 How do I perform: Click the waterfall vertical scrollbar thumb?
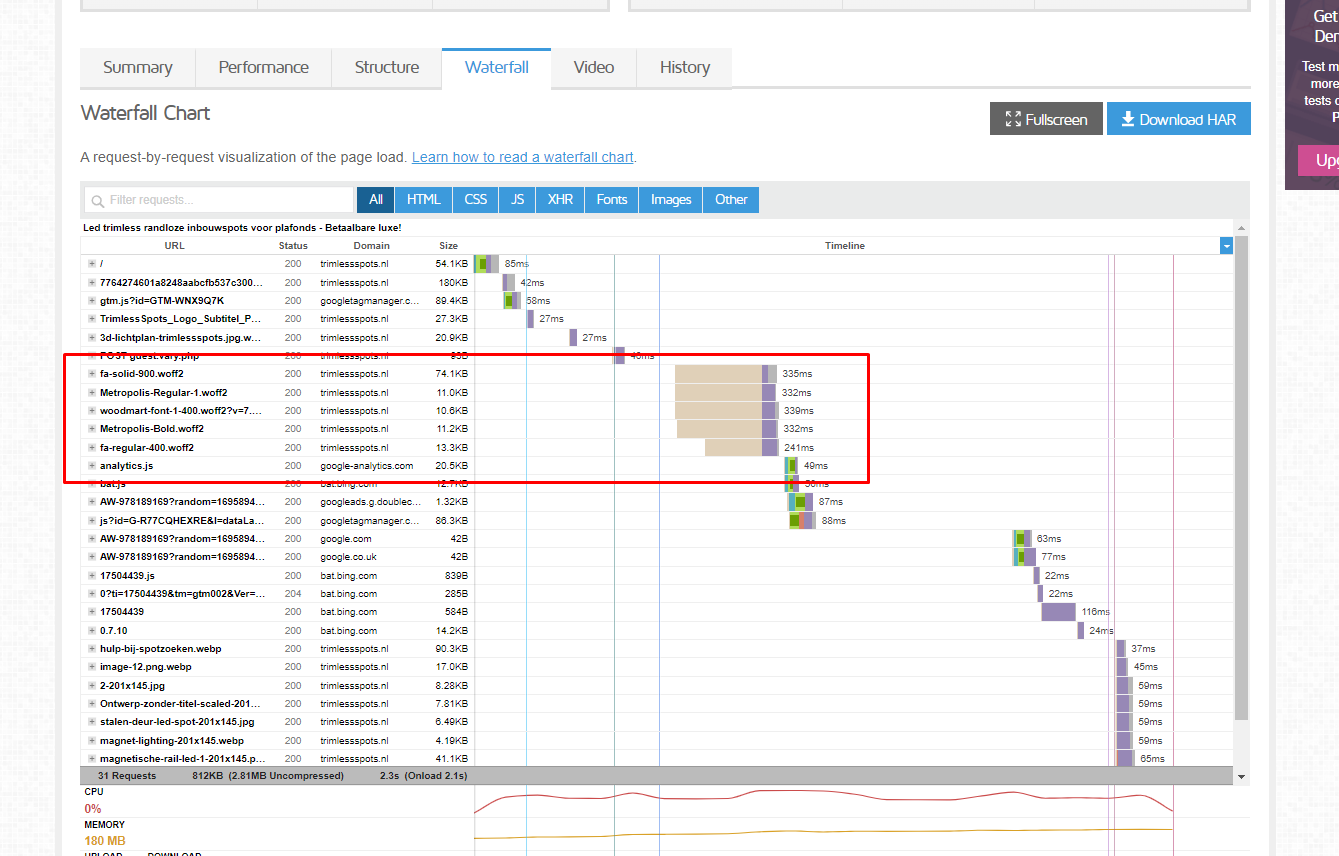coord(1242,479)
